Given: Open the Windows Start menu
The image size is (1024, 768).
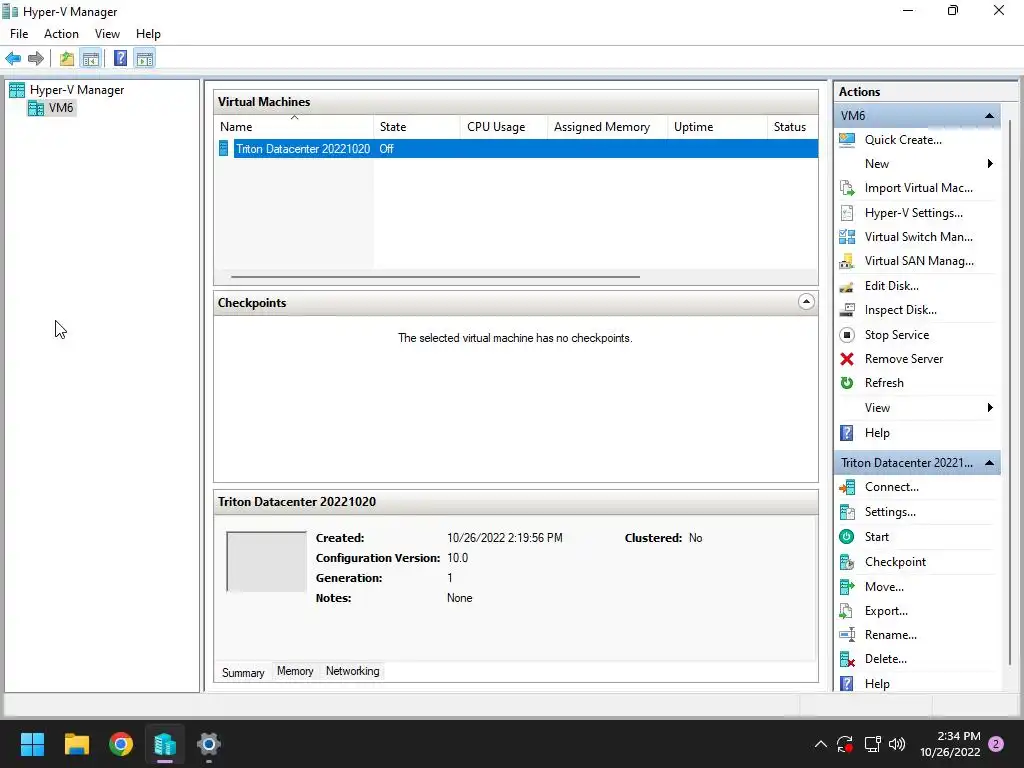Looking at the screenshot, I should [x=33, y=744].
